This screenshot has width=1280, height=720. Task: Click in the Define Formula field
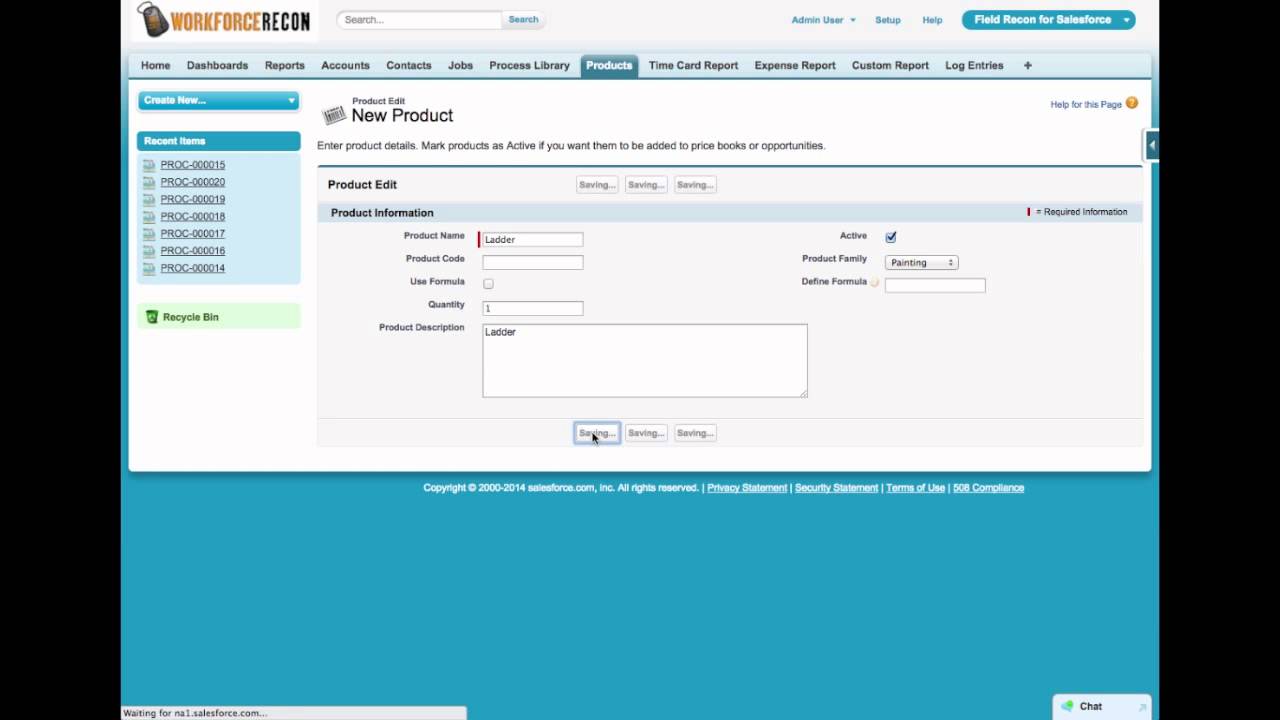pos(935,285)
